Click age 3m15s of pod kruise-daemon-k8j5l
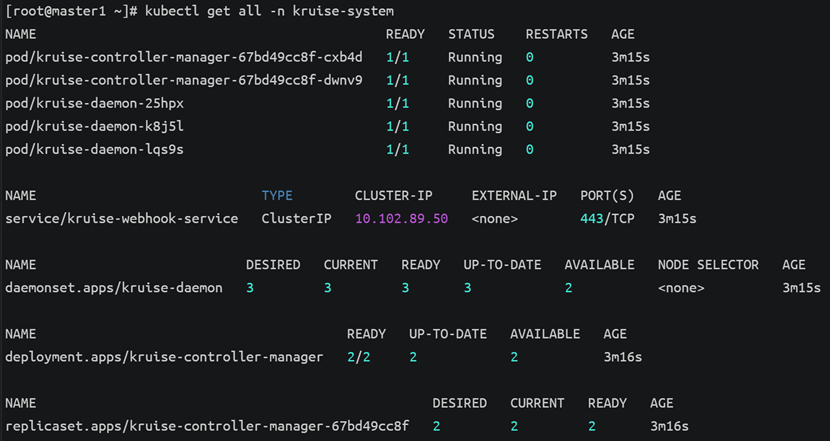Screen dimensions: 830x441 pyautogui.click(x=630, y=127)
